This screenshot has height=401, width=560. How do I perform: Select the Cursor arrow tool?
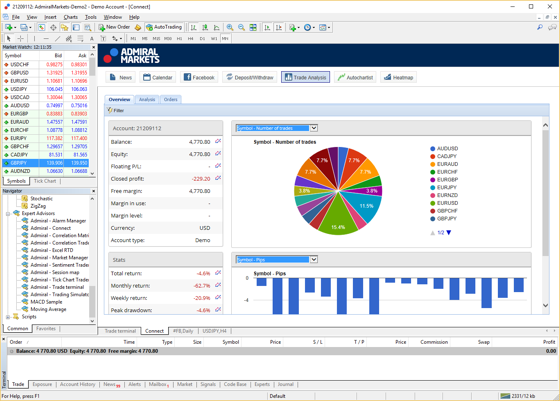pyautogui.click(x=9, y=38)
